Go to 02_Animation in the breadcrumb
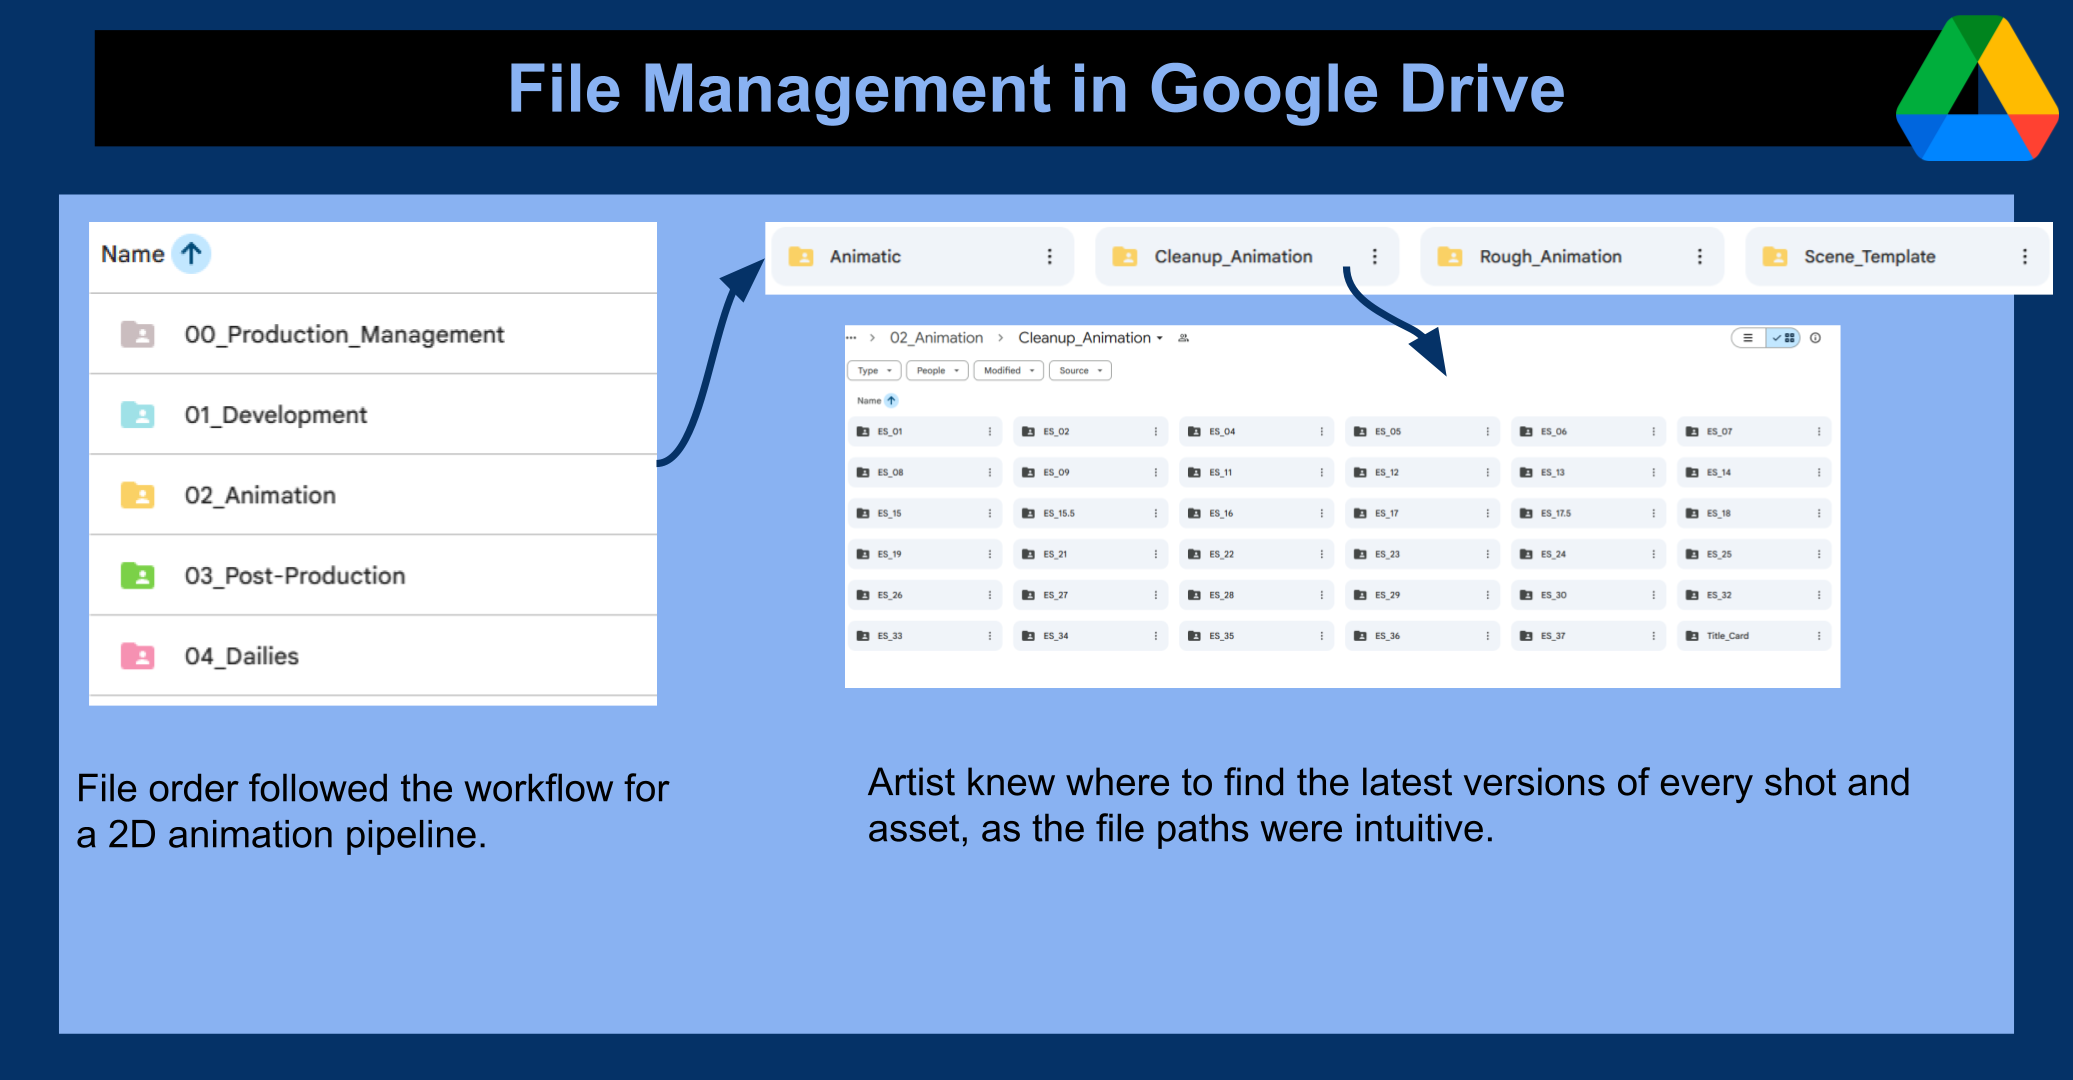This screenshot has width=2073, height=1080. [936, 338]
